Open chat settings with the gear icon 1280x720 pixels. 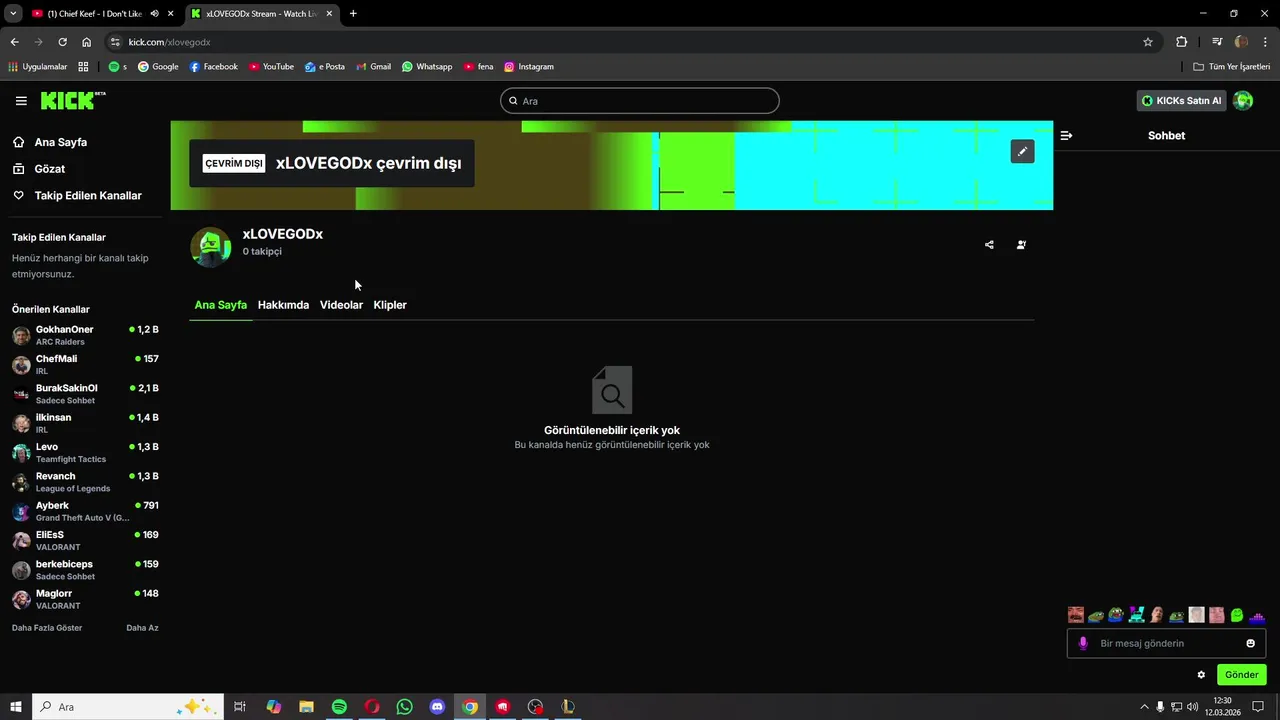pyautogui.click(x=1201, y=675)
